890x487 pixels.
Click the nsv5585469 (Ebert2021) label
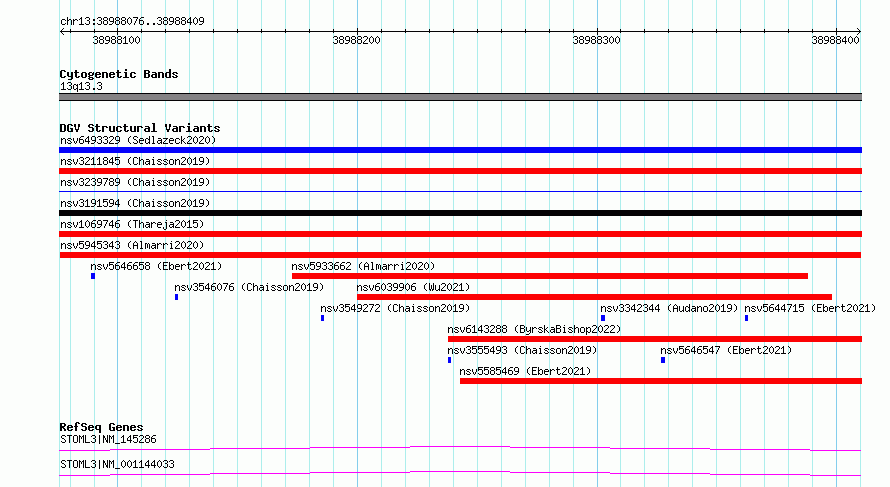(525, 371)
